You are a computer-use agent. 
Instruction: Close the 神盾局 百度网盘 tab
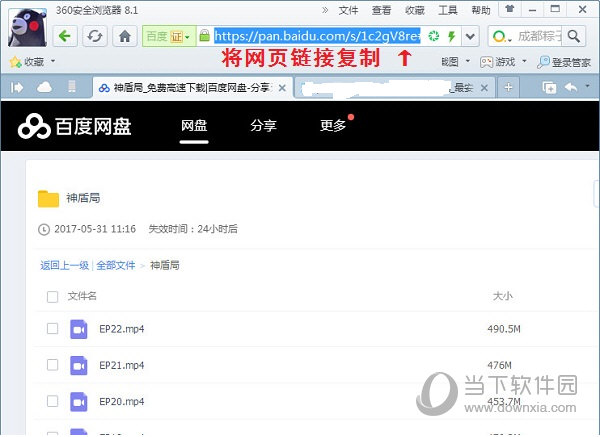(282, 88)
